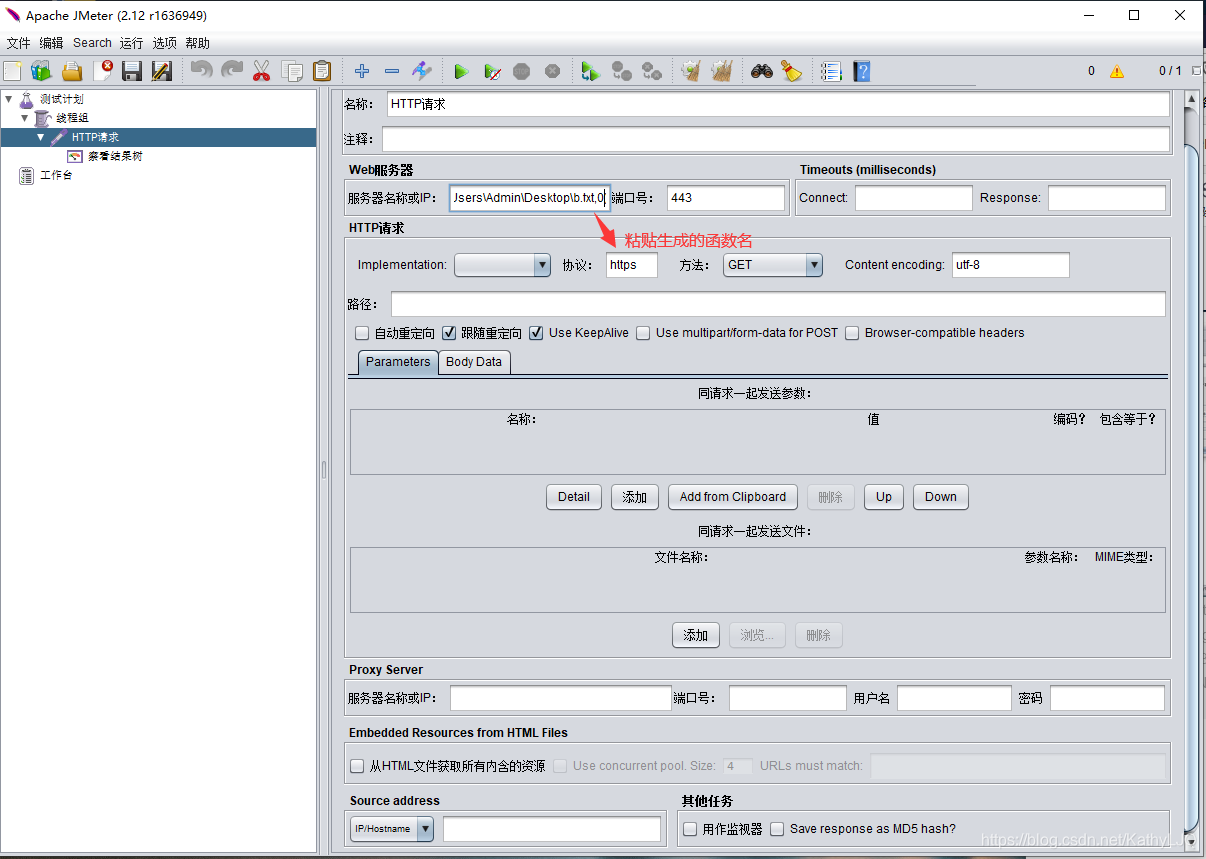Click the Copy icon in toolbar
The width and height of the screenshot is (1206, 859).
(292, 71)
